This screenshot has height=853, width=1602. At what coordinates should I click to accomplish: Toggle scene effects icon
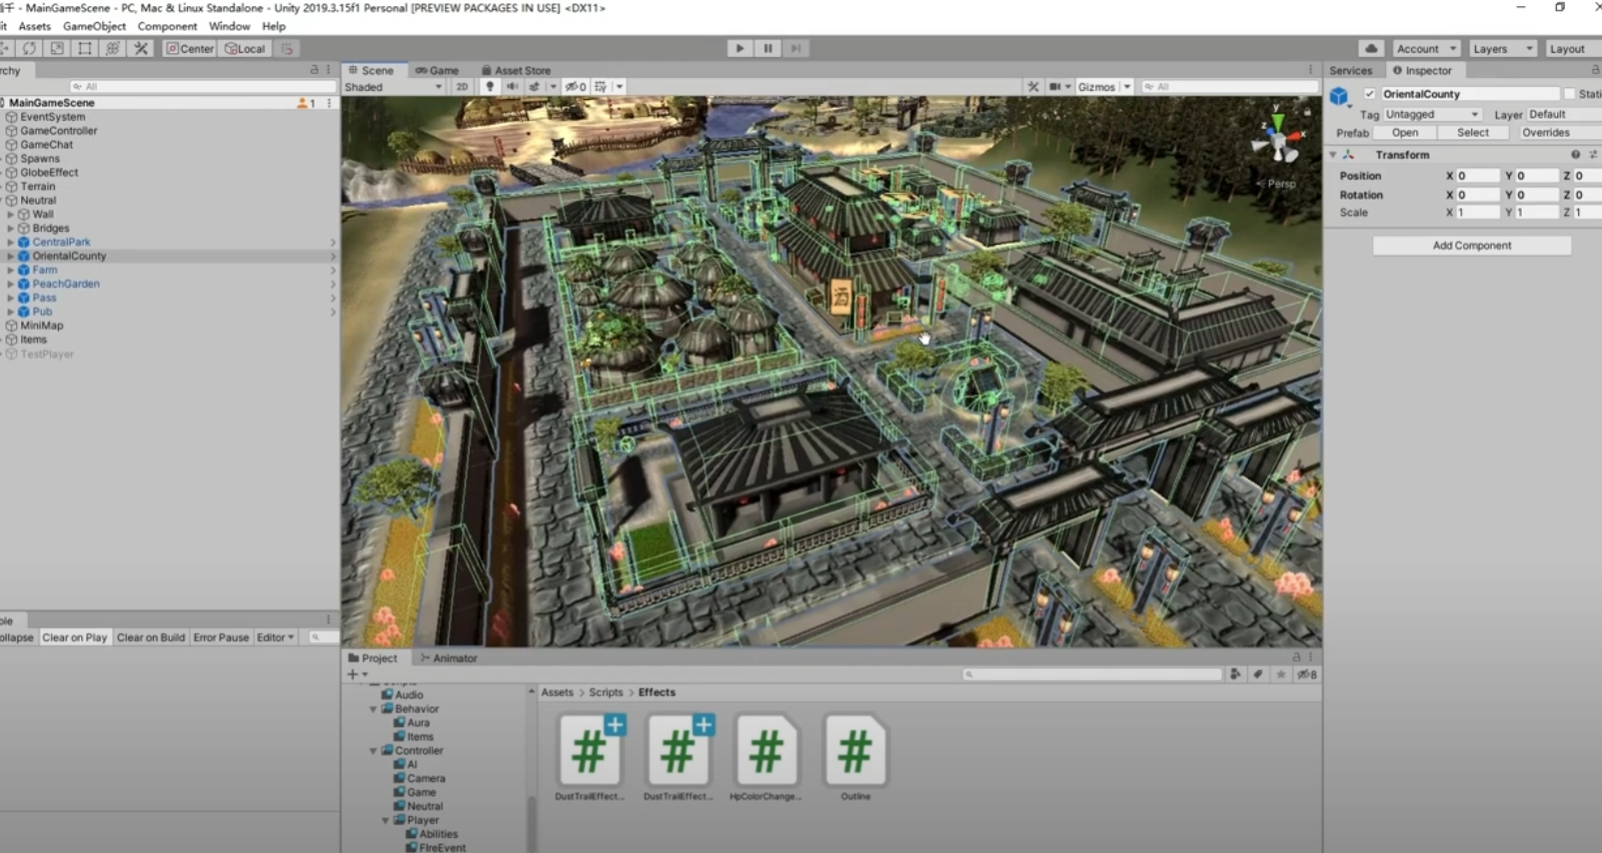(535, 87)
